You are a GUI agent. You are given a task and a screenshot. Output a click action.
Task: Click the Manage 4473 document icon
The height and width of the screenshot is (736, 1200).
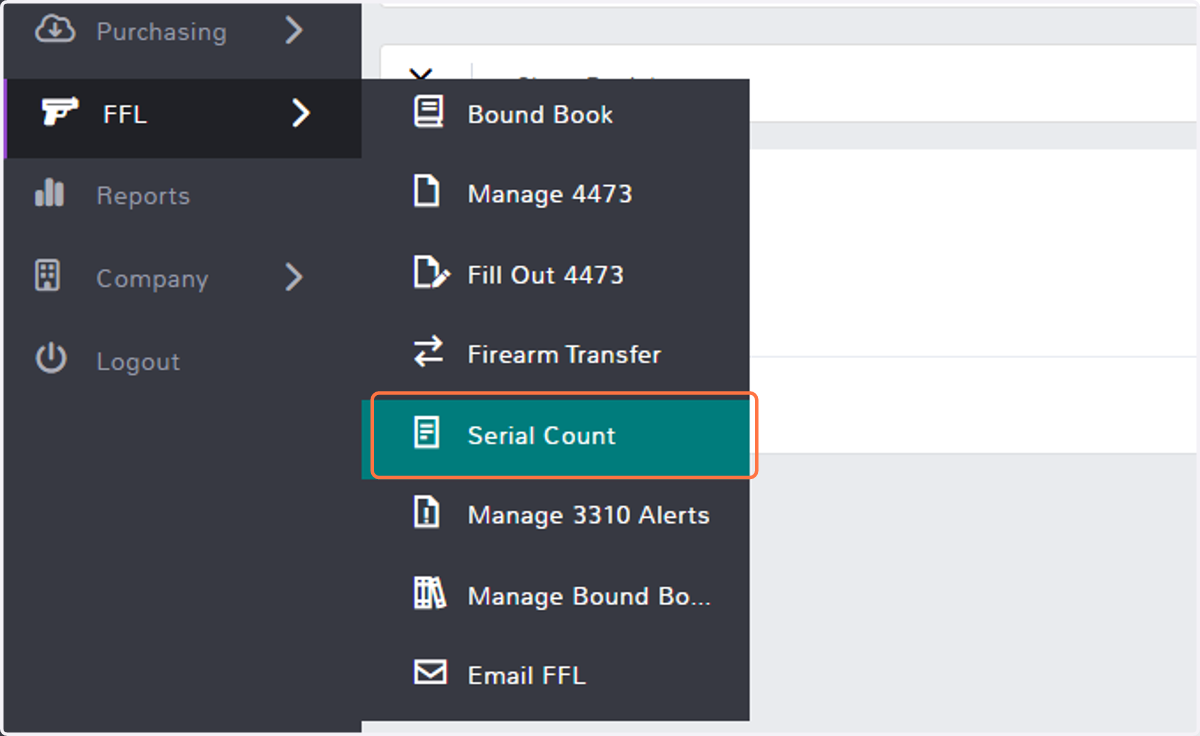click(x=427, y=191)
